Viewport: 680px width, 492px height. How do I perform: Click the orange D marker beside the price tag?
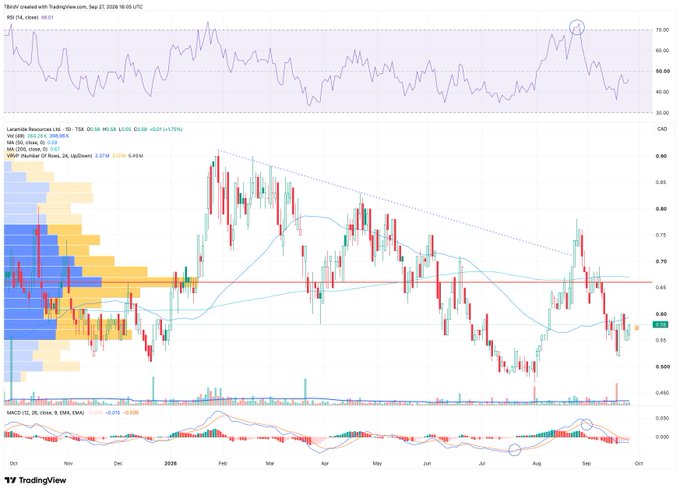(637, 328)
